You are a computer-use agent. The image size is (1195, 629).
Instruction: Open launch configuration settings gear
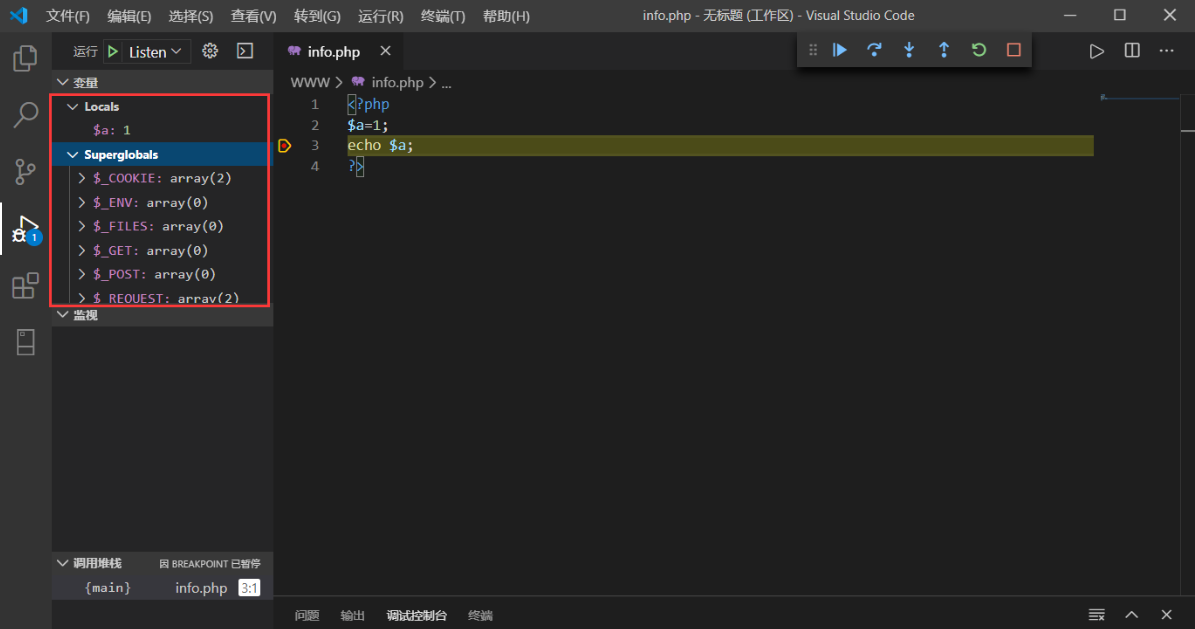(x=210, y=50)
